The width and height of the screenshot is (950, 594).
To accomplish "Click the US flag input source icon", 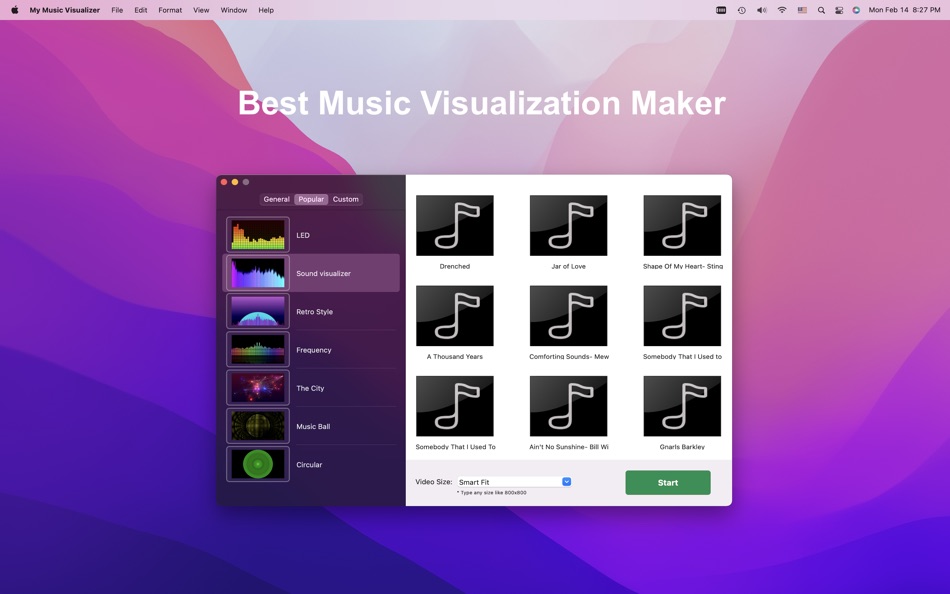I will (802, 10).
